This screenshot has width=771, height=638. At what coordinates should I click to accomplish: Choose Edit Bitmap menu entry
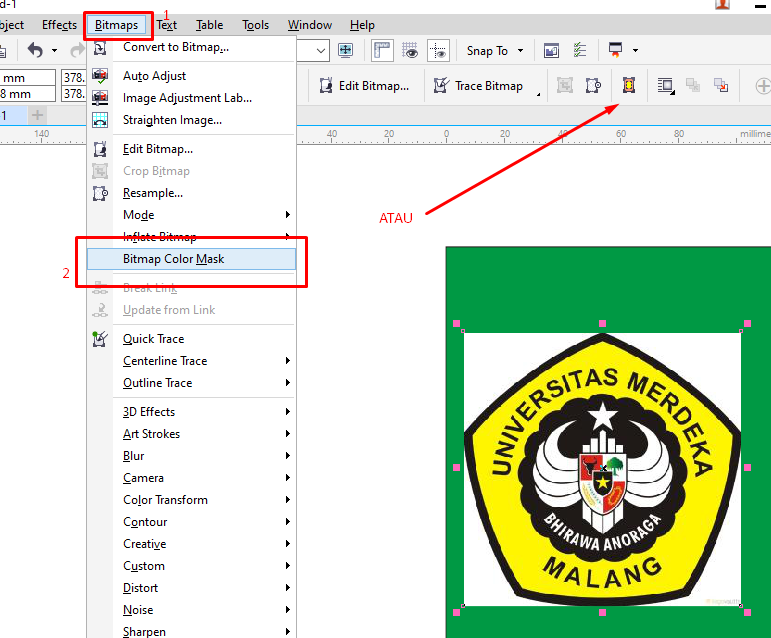192,149
